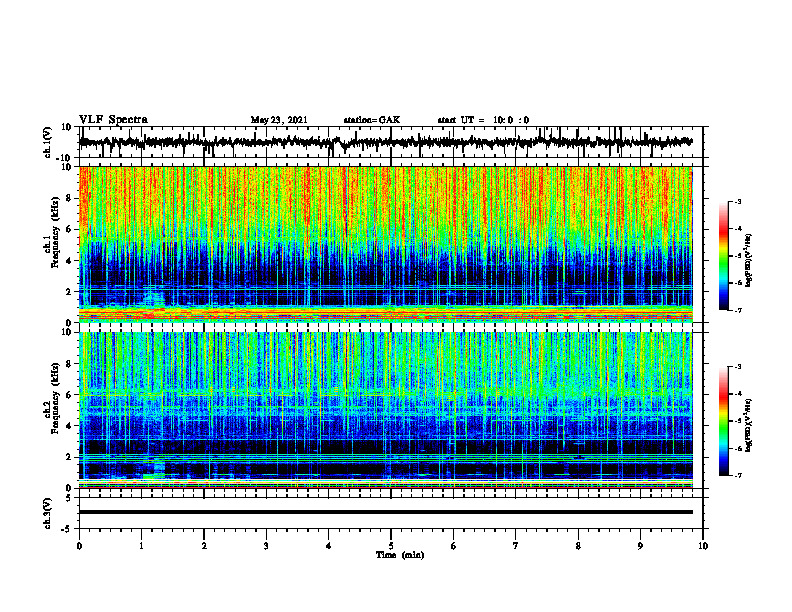Click the ch.2 spectrogram "8" kHz tick label
792x612 pixels.
[69, 364]
